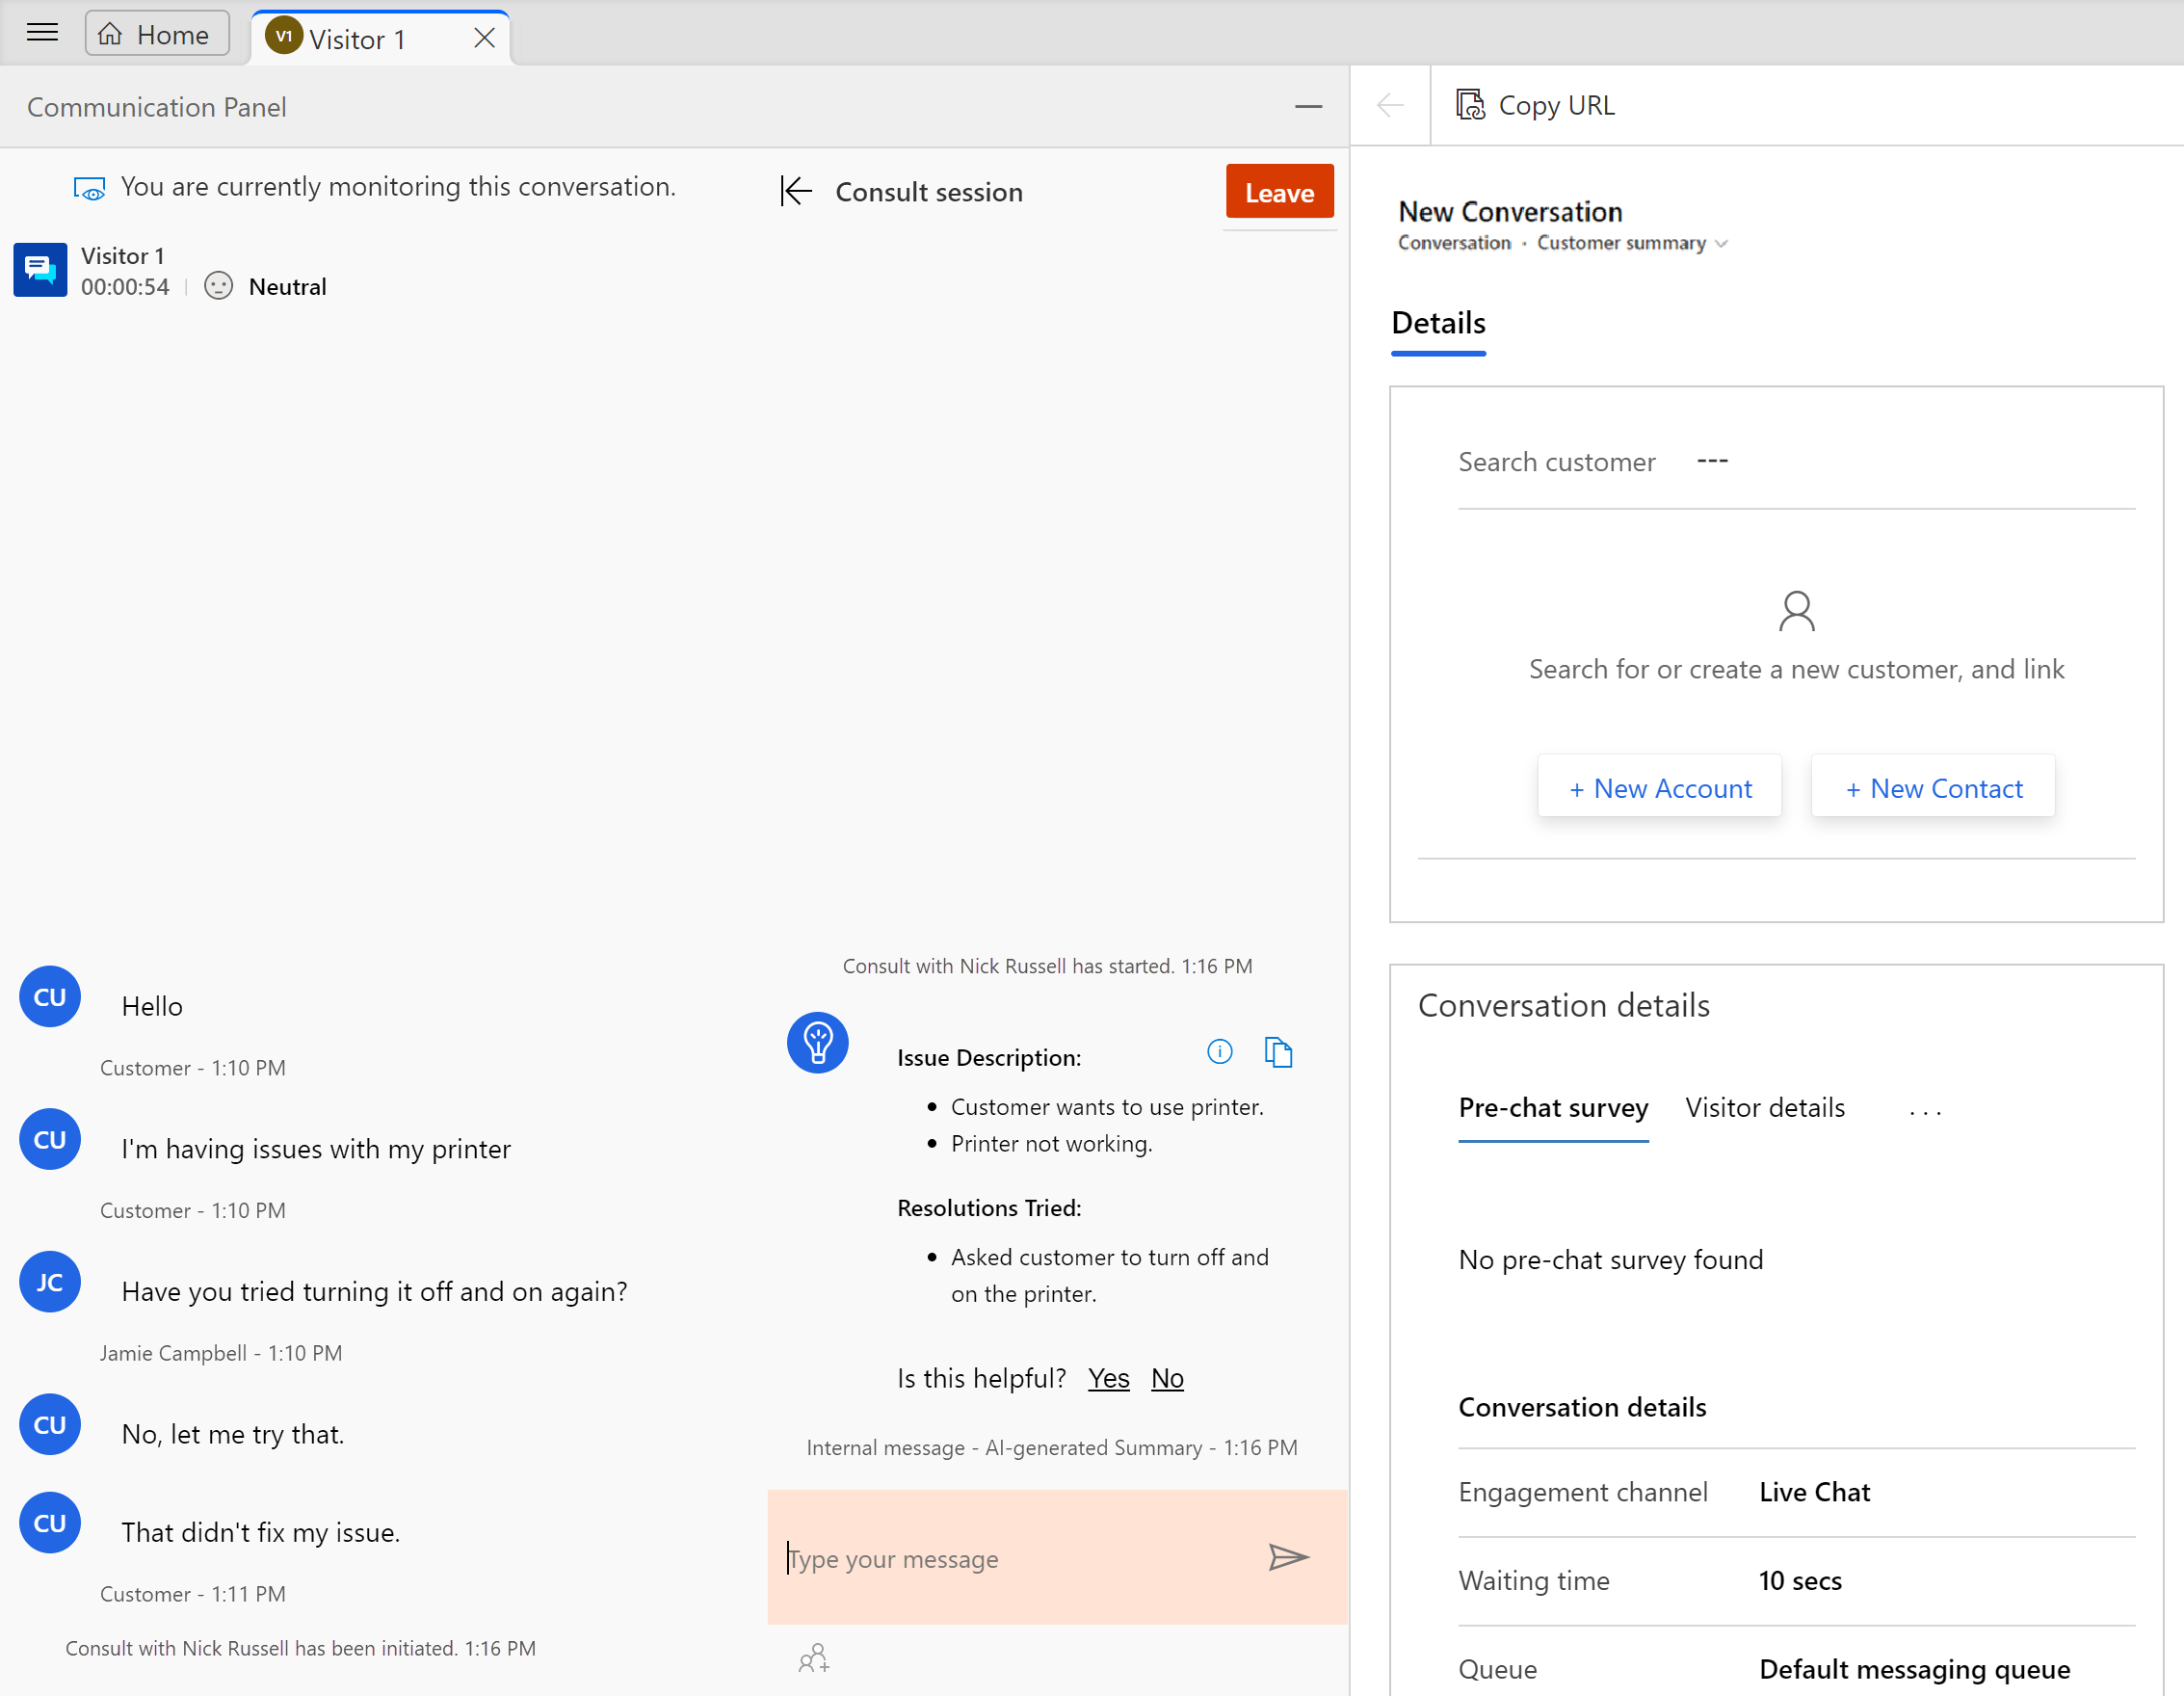Click the send message arrow icon
2184x1696 pixels.
(1287, 1557)
